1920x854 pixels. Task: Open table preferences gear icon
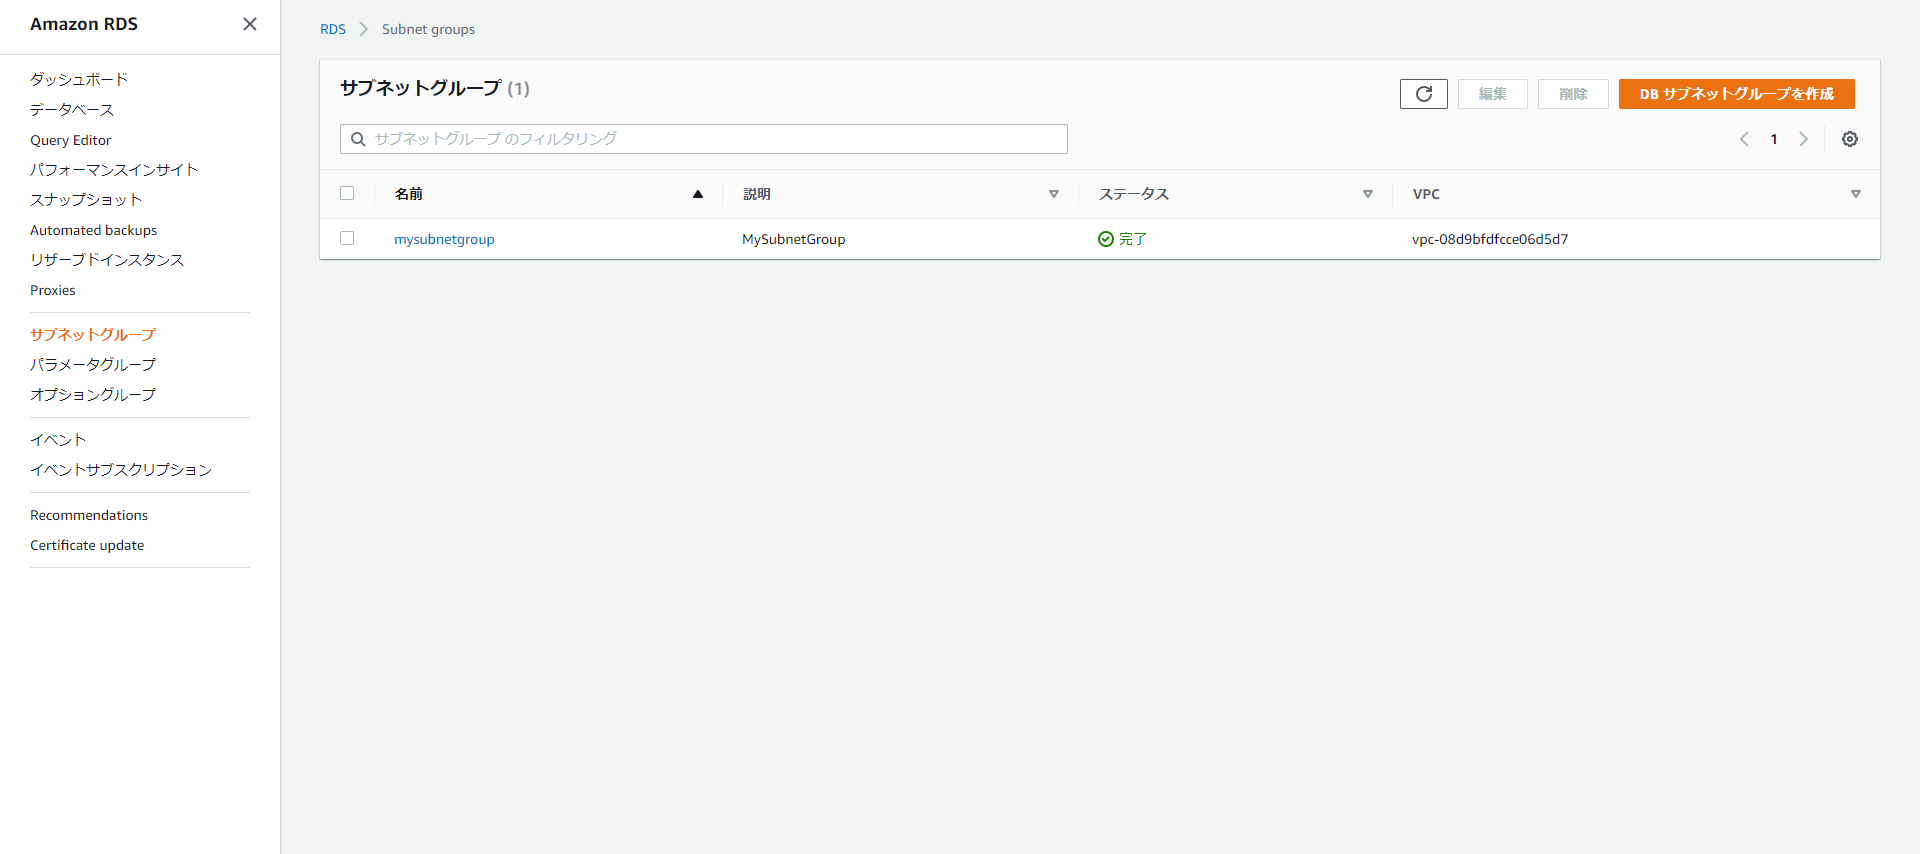(x=1850, y=139)
